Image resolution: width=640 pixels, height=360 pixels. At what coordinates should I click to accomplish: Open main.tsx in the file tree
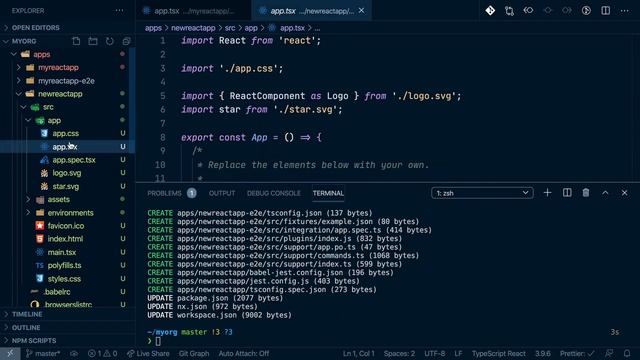point(62,252)
